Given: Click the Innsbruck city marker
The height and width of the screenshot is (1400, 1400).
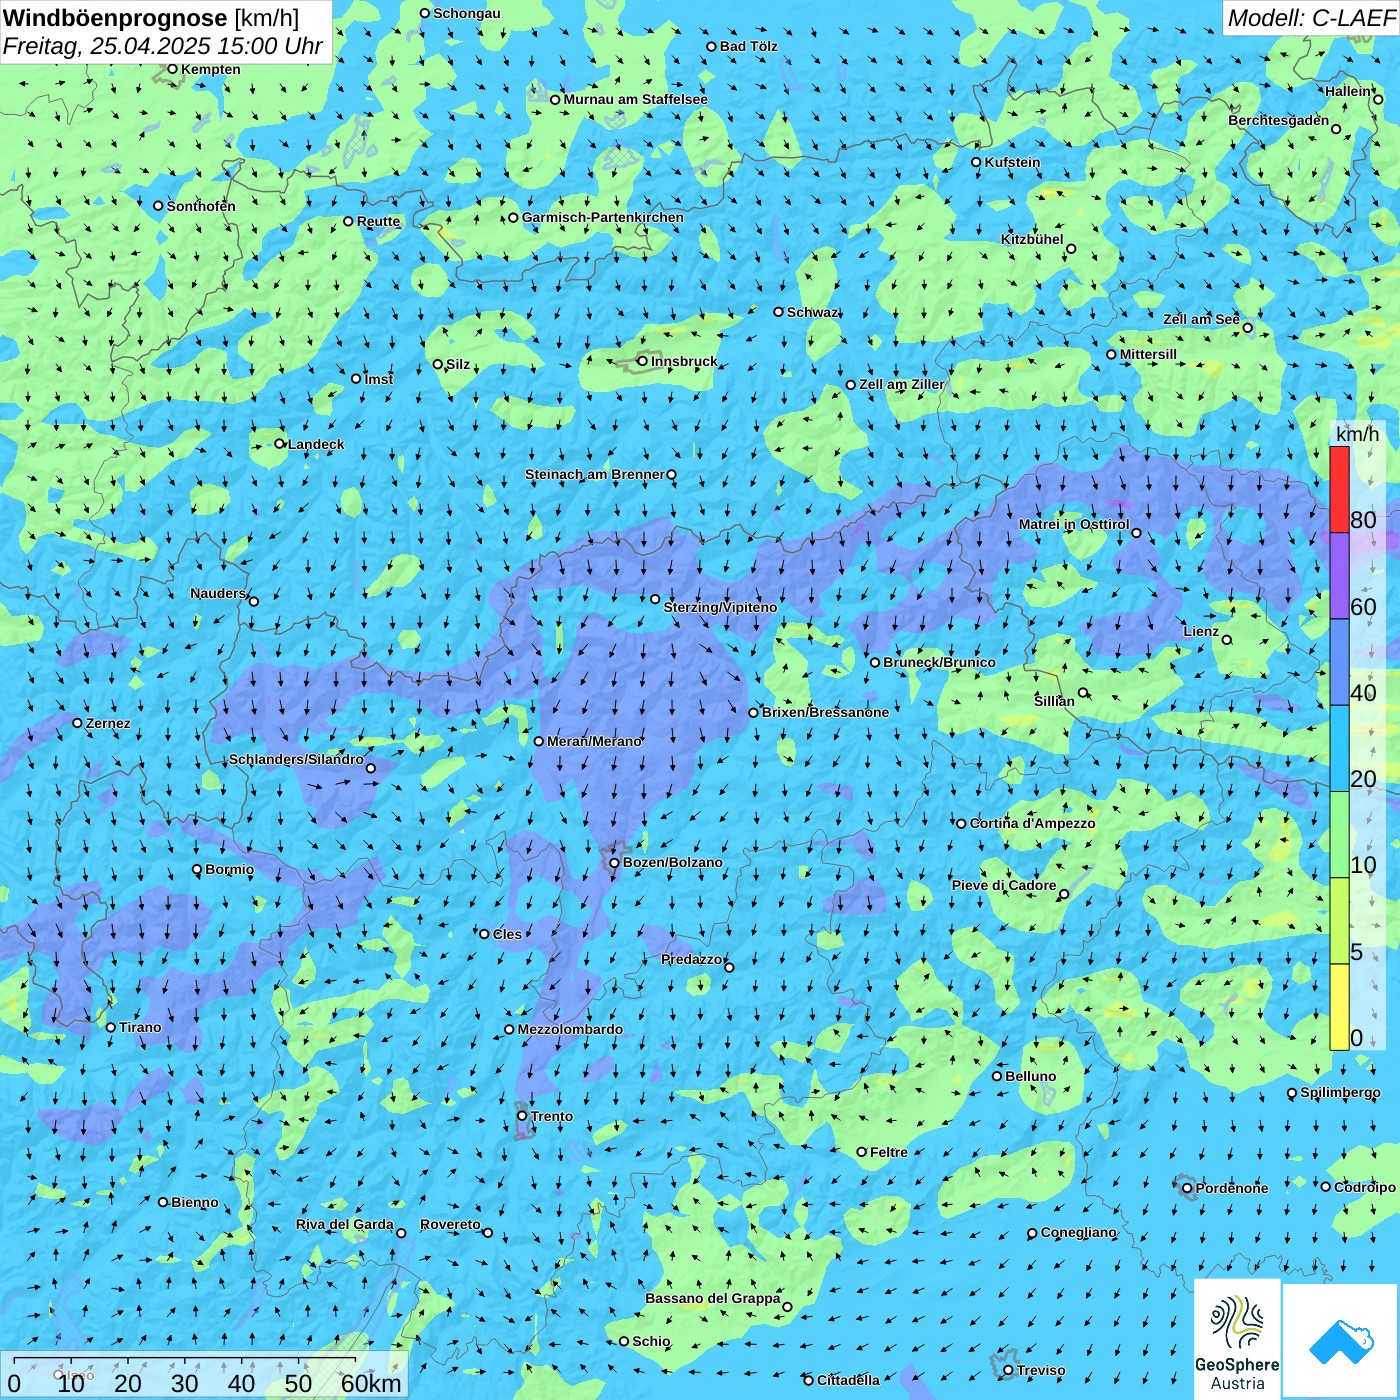Looking at the screenshot, I should 643,361.
